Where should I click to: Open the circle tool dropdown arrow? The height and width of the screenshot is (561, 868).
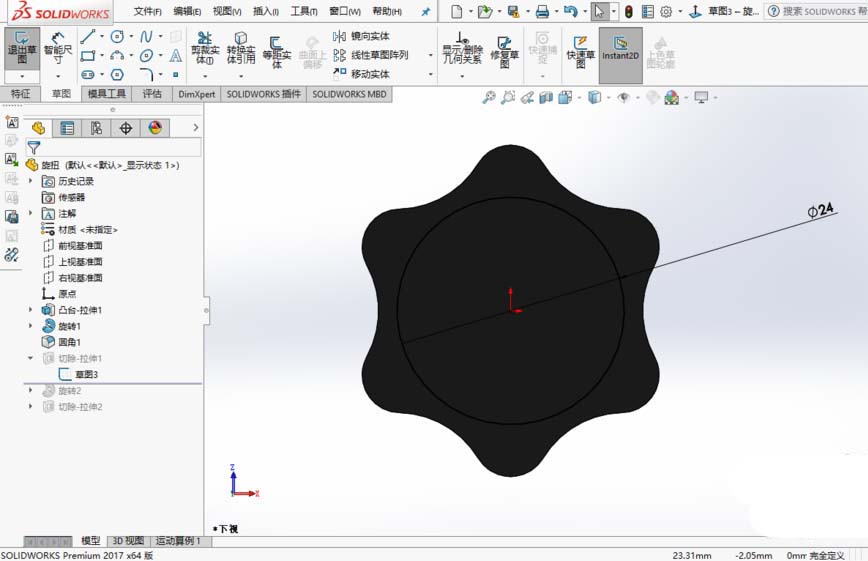tap(131, 37)
